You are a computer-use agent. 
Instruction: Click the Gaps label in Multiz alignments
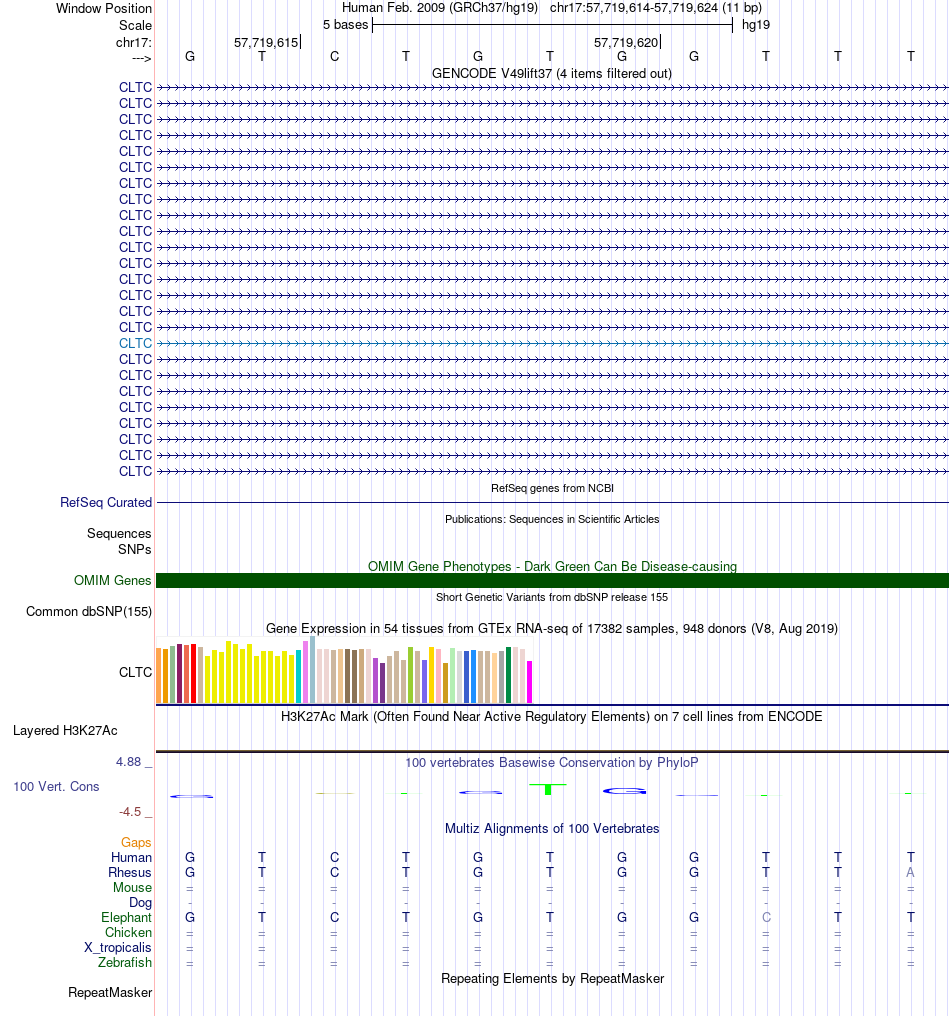[x=136, y=842]
